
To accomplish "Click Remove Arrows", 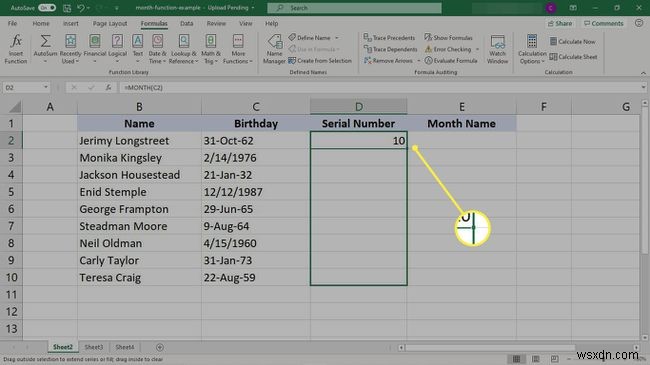I will point(388,61).
